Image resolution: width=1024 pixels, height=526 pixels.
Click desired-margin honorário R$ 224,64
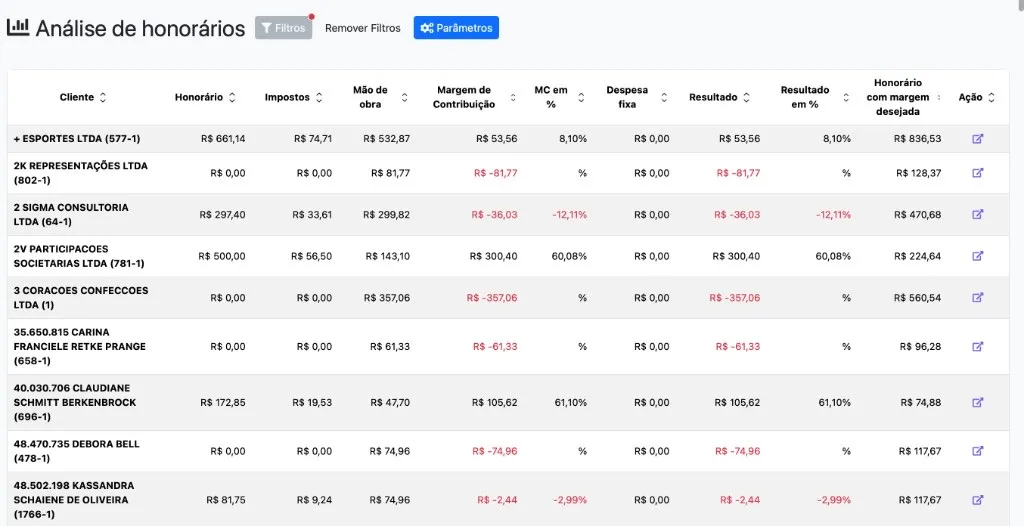918,256
